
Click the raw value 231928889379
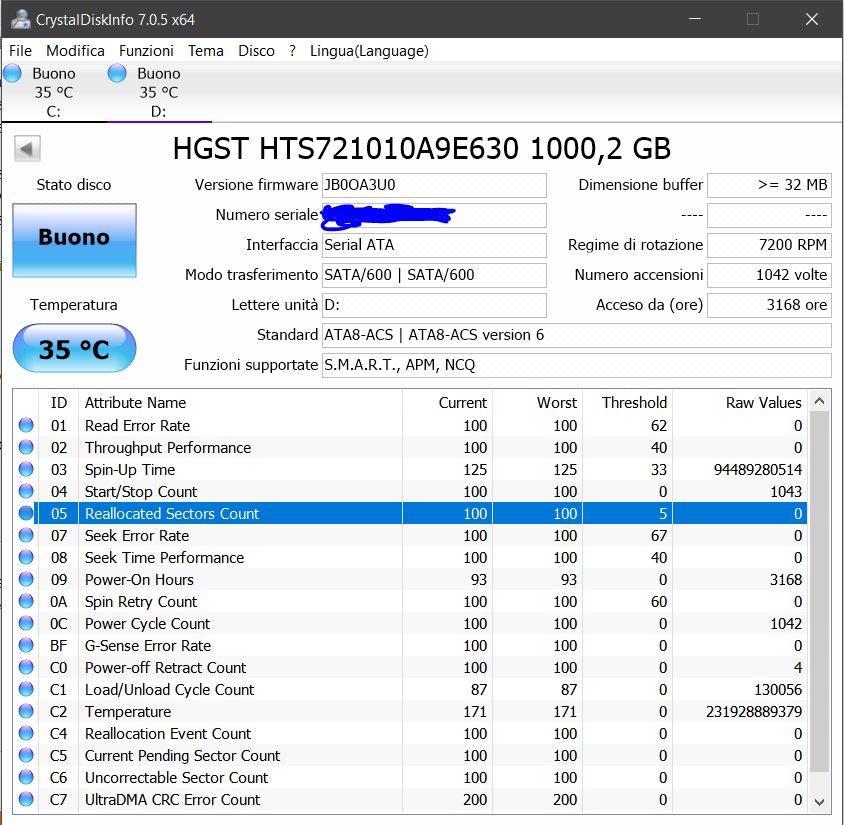[754, 712]
